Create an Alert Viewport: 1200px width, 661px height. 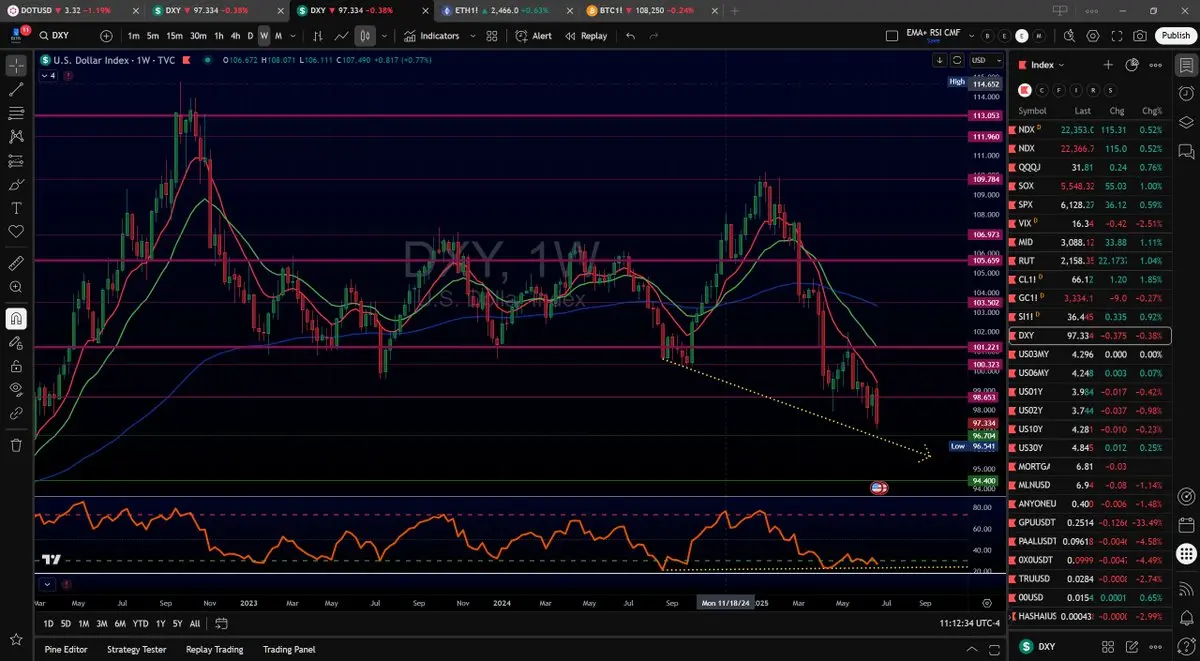point(534,36)
